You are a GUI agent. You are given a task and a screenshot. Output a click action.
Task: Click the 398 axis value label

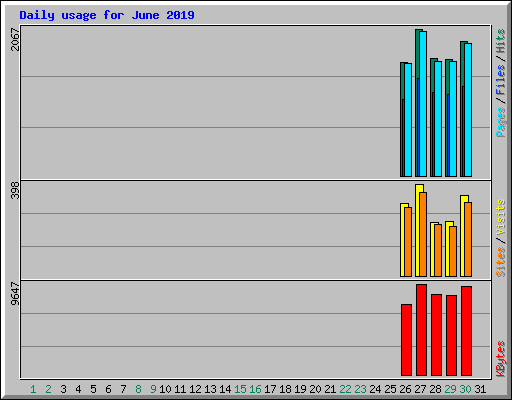coord(15,190)
